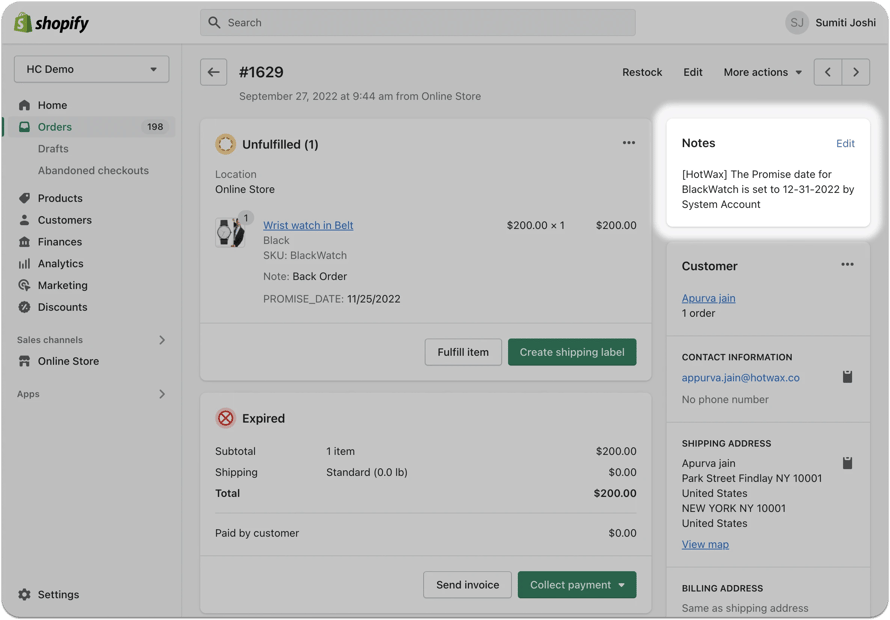Click the Send invoice button
This screenshot has width=890, height=620.
pyautogui.click(x=468, y=585)
